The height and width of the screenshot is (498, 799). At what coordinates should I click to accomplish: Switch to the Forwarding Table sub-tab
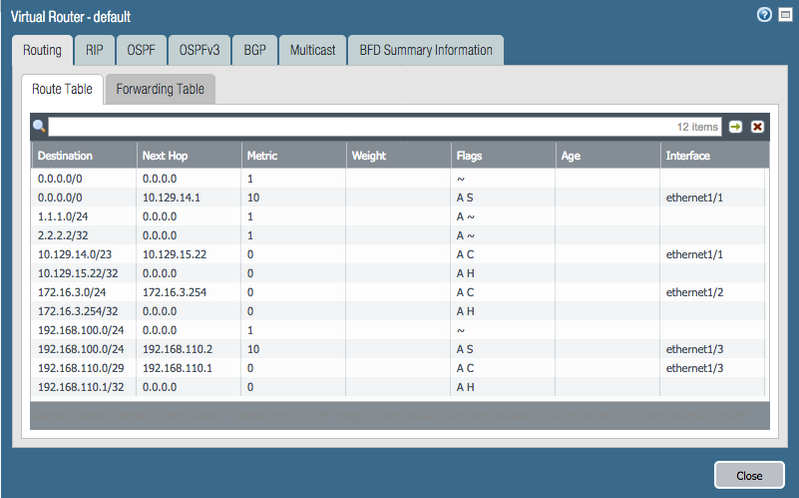coord(160,89)
